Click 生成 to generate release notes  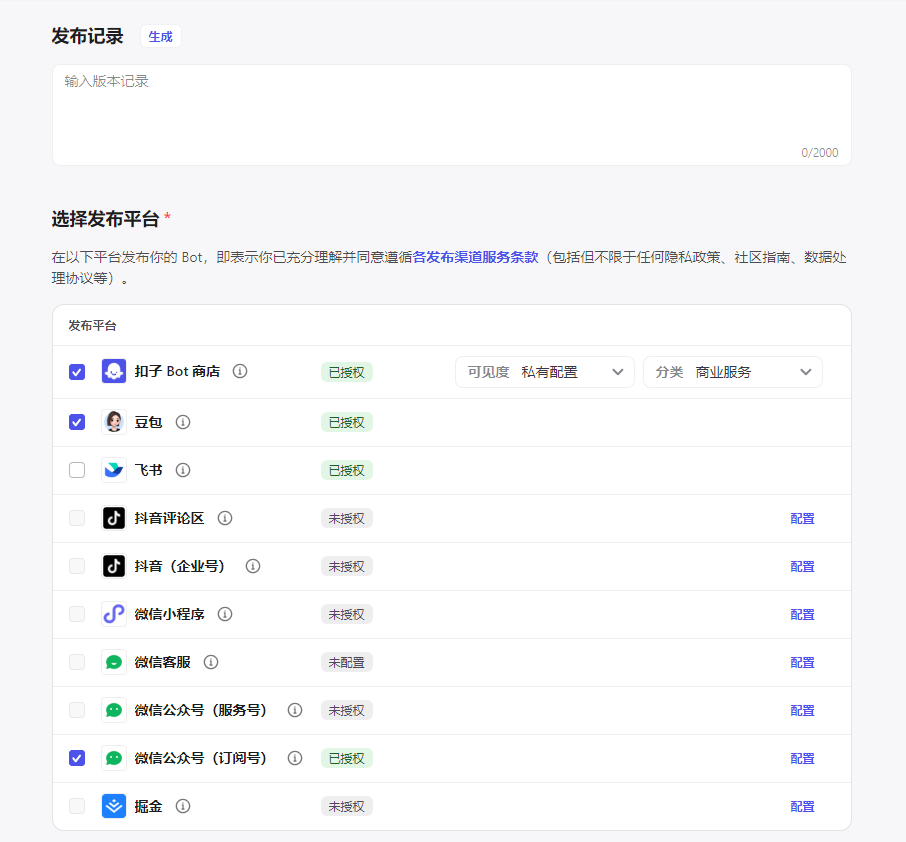pyautogui.click(x=161, y=36)
